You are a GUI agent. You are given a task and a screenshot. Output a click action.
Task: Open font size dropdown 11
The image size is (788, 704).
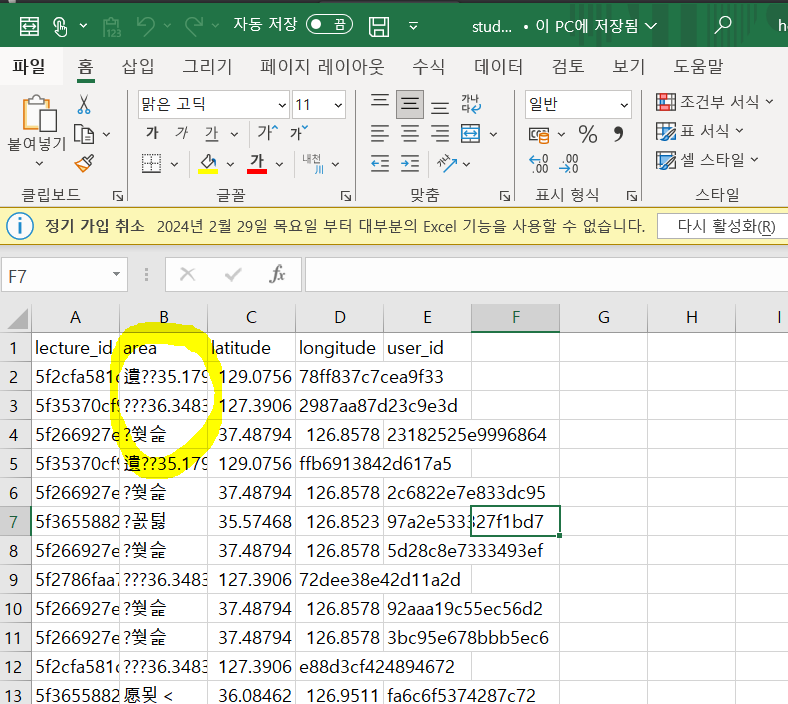338,105
